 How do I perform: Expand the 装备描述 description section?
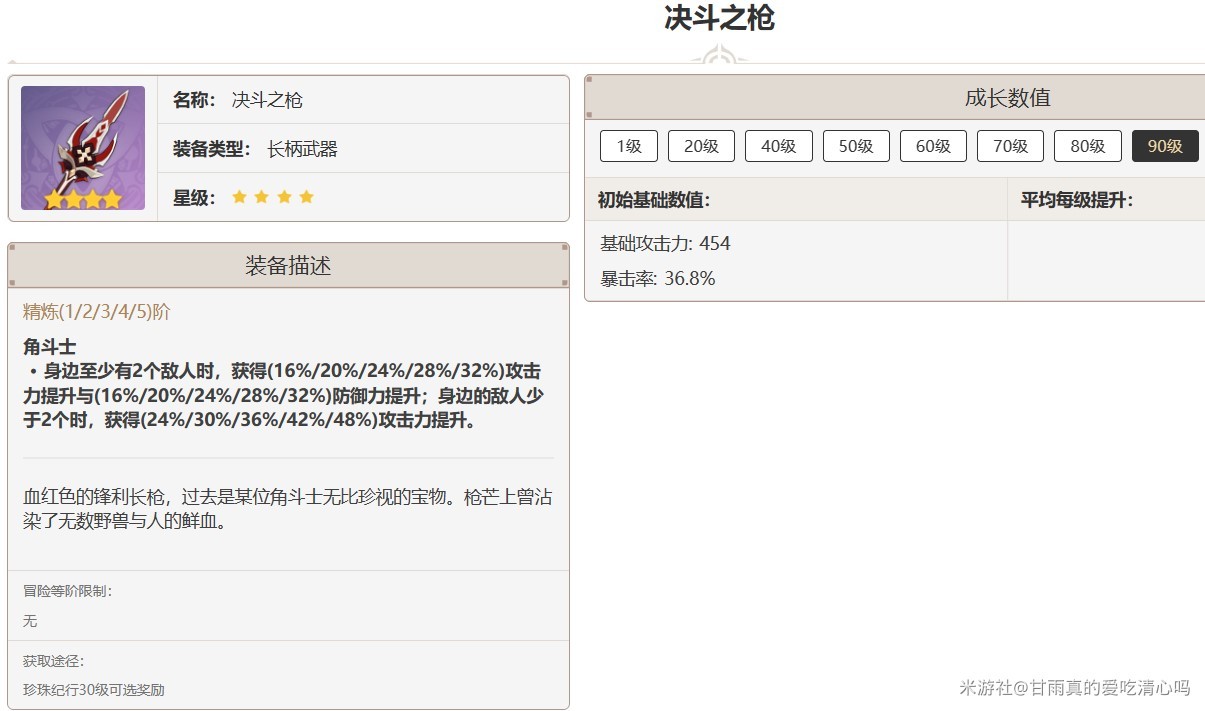coord(287,266)
